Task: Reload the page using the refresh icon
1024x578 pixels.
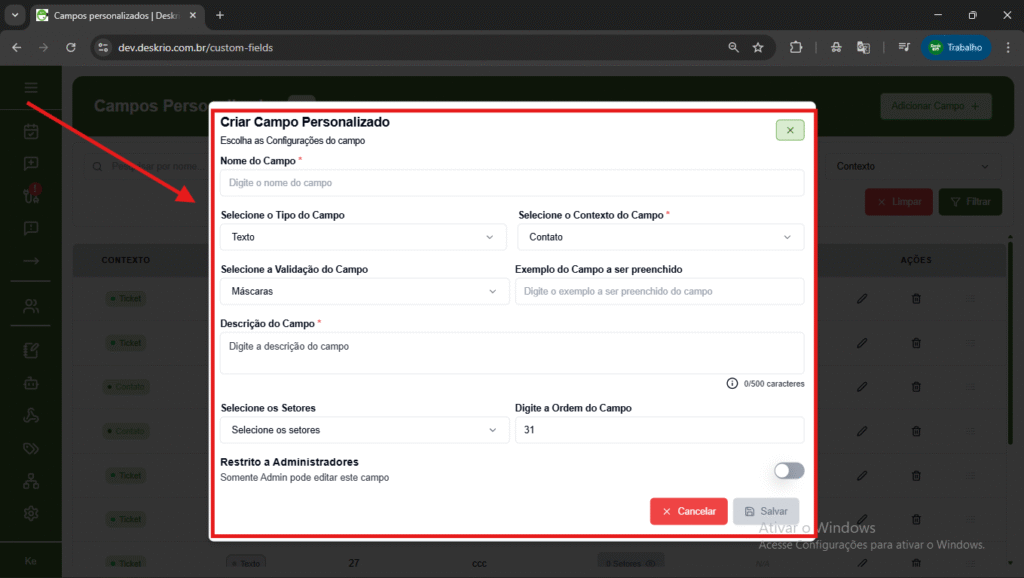Action: (71, 47)
